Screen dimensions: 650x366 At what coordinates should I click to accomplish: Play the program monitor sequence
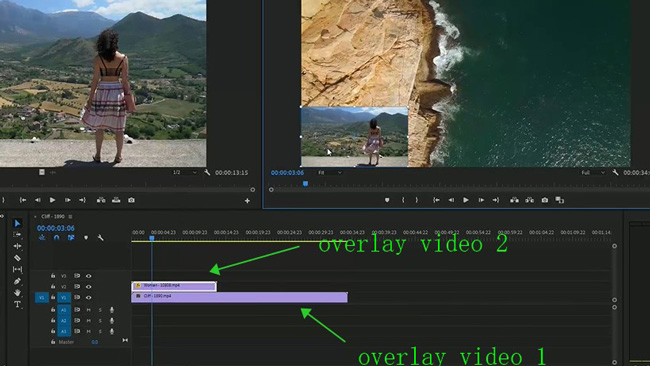pyautogui.click(x=466, y=200)
